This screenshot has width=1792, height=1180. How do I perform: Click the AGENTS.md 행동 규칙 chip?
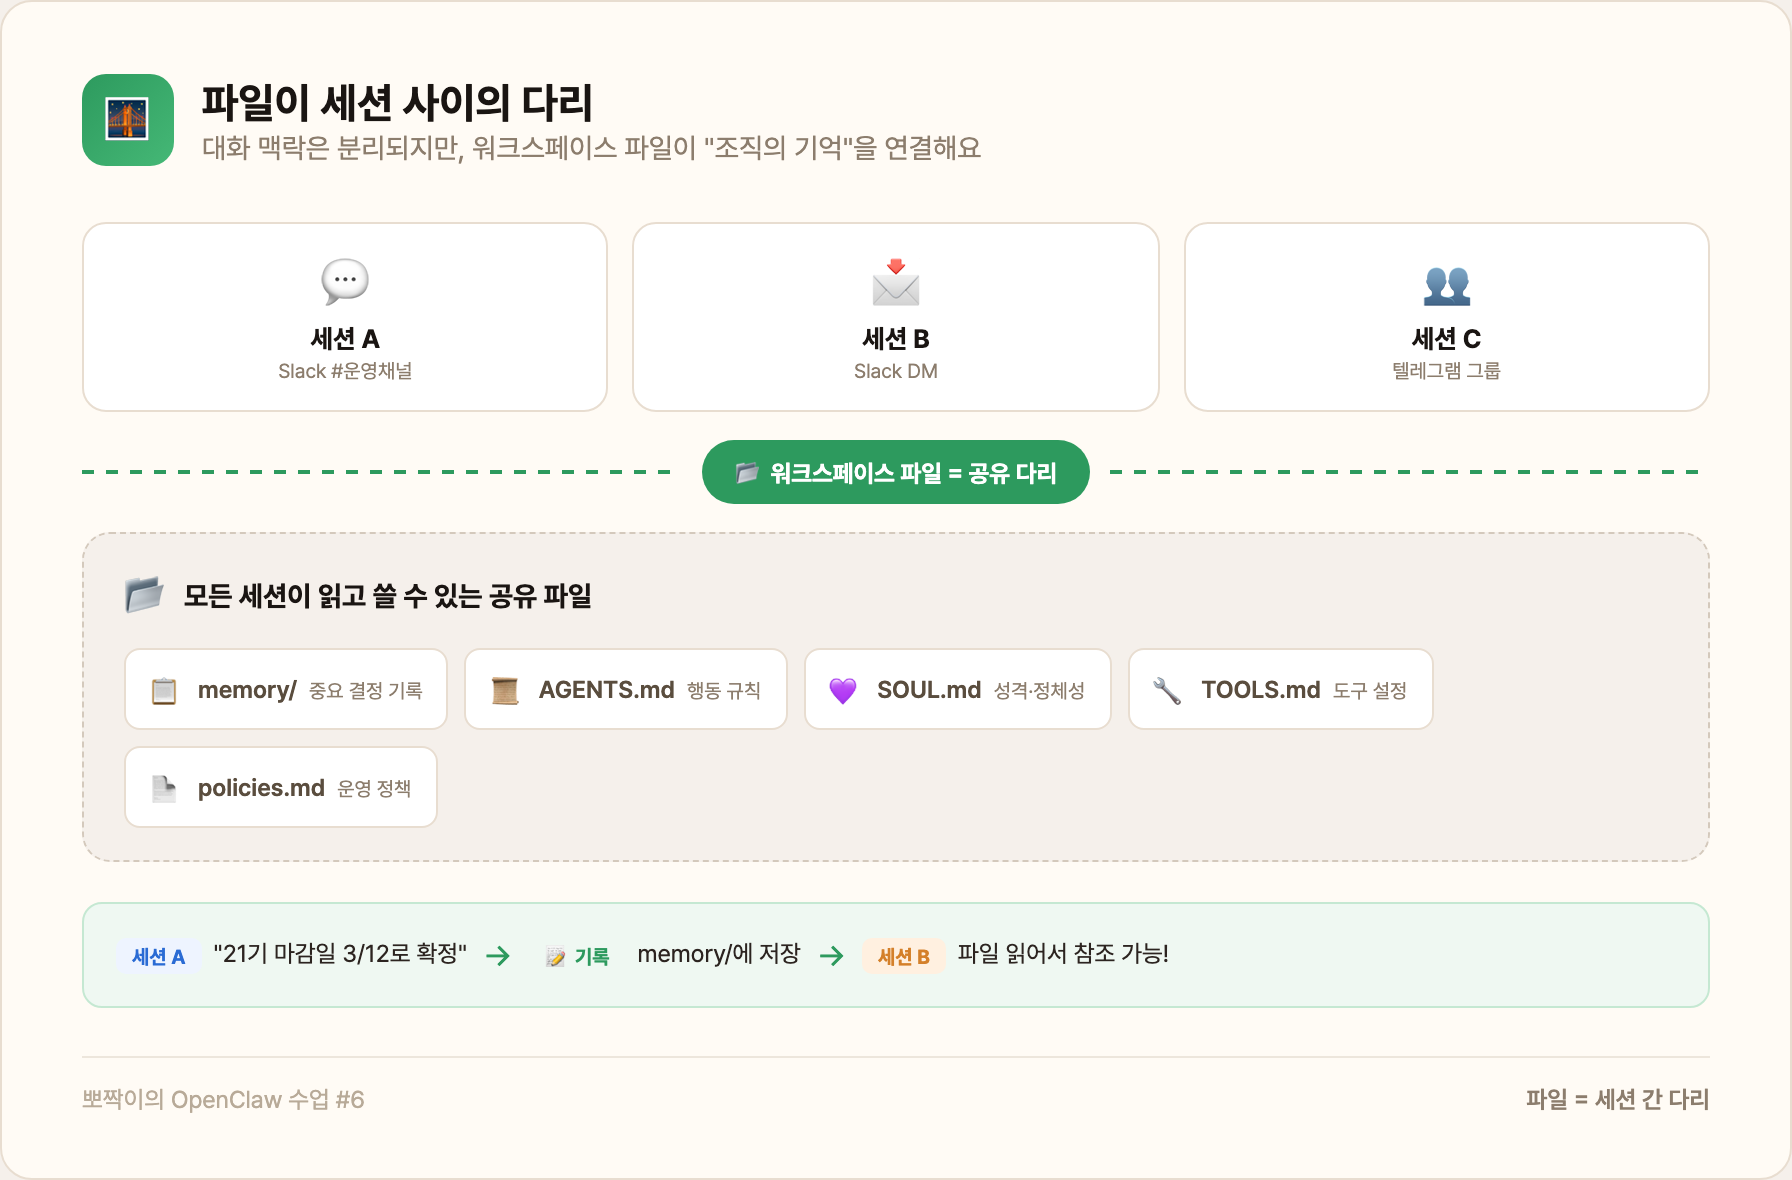625,689
